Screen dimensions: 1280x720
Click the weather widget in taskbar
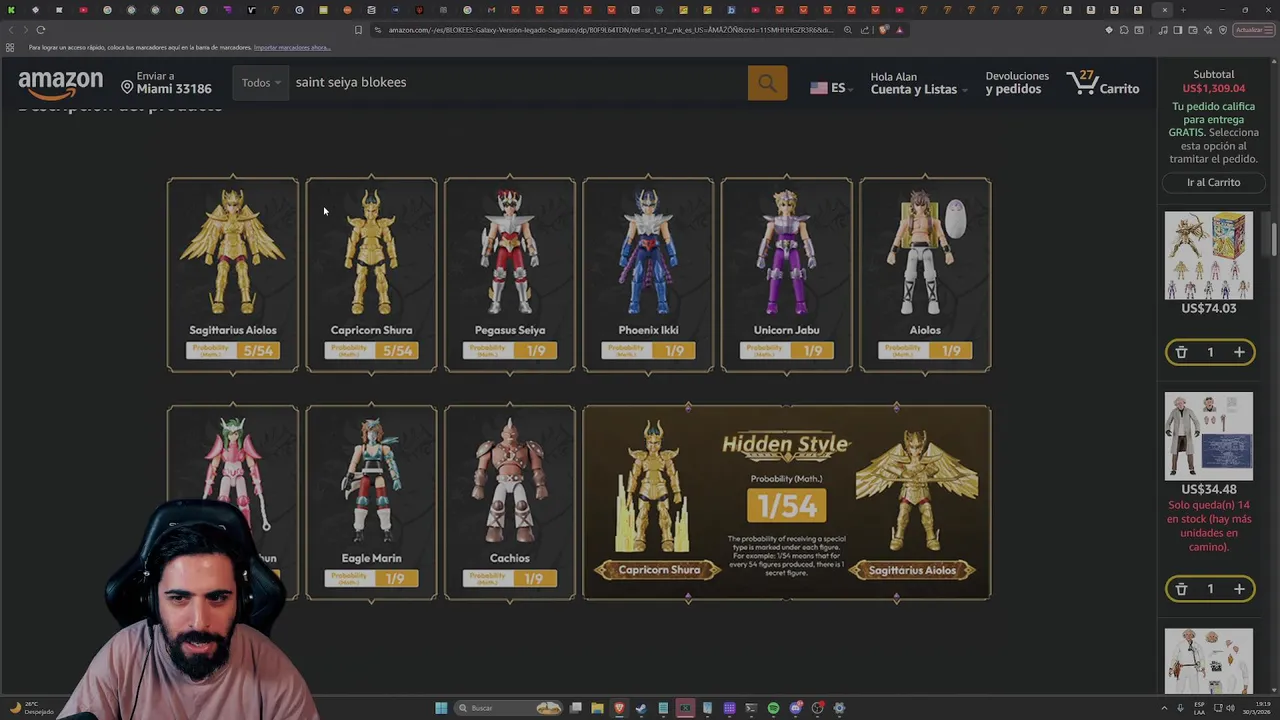tap(30, 708)
